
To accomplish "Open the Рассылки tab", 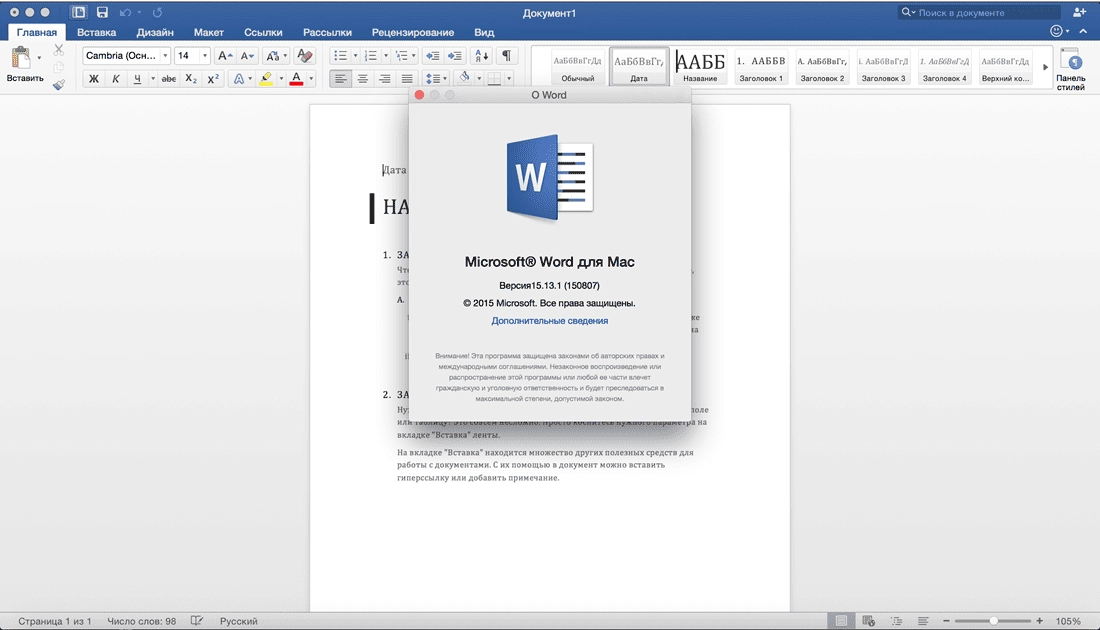I will 327,32.
